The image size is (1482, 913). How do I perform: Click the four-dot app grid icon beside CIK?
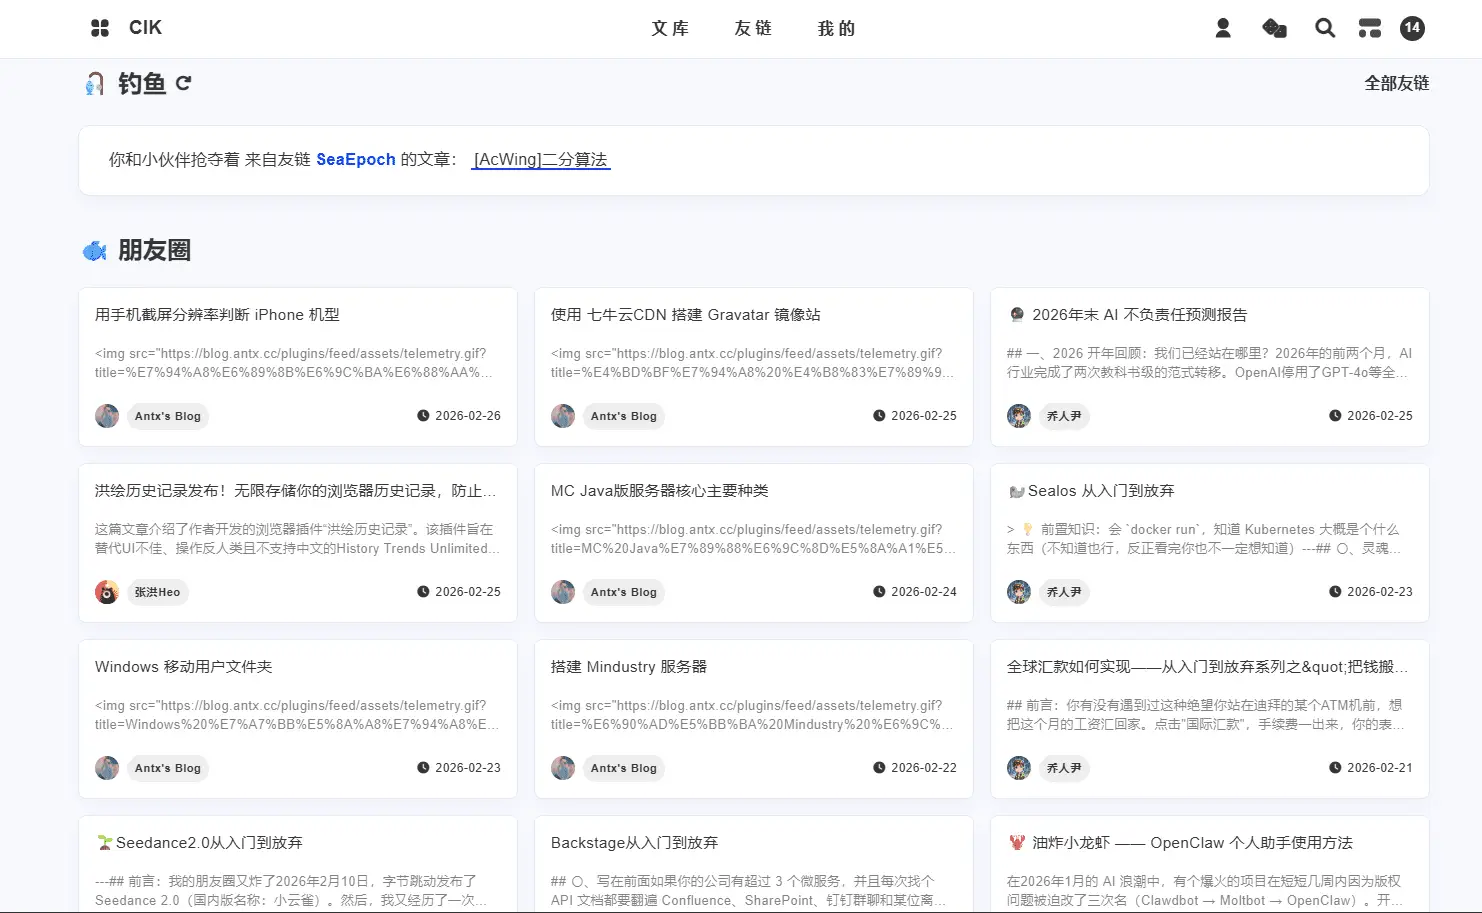[100, 28]
